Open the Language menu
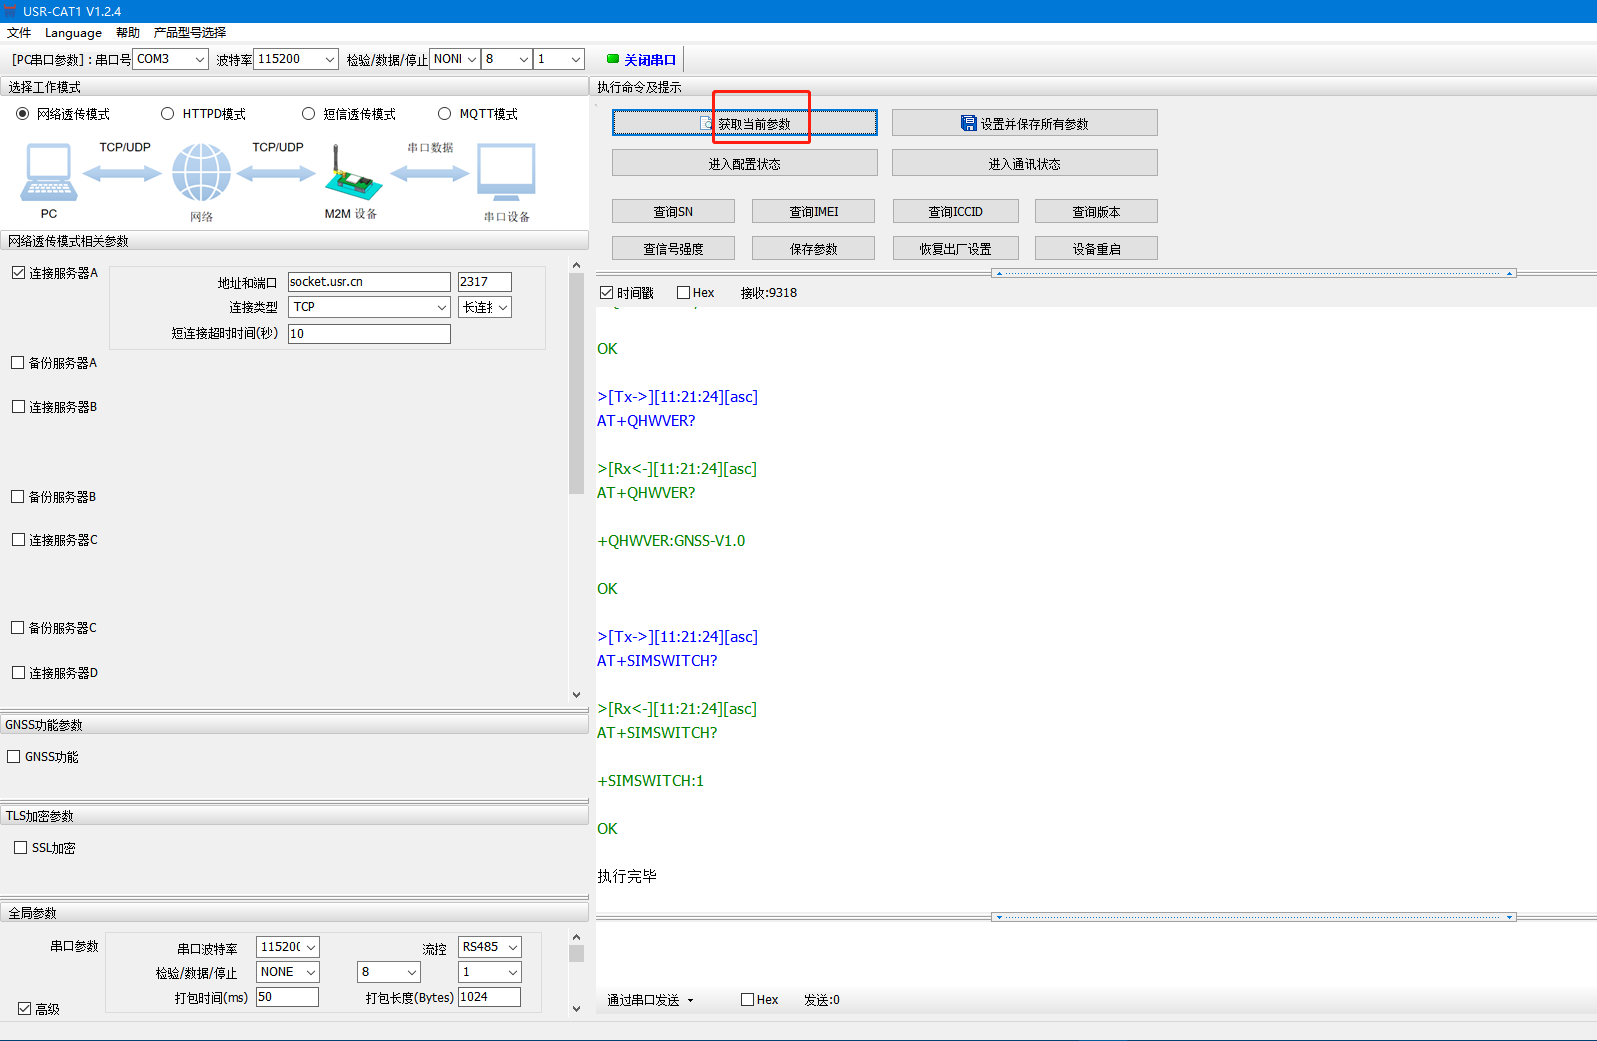The height and width of the screenshot is (1041, 1597). [x=73, y=33]
